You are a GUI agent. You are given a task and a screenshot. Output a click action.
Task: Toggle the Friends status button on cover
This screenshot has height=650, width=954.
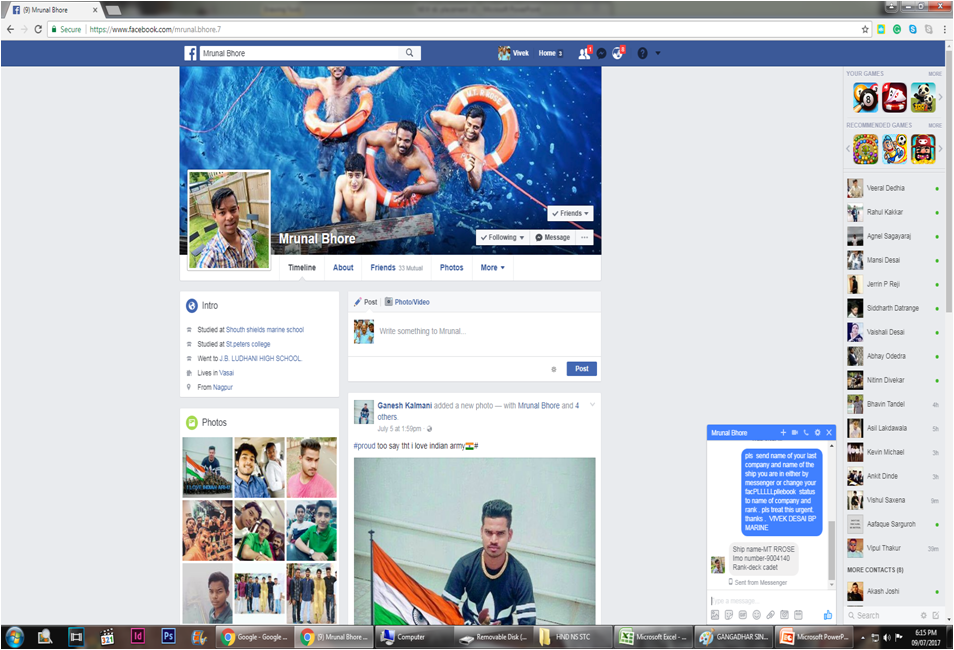pyautogui.click(x=570, y=213)
